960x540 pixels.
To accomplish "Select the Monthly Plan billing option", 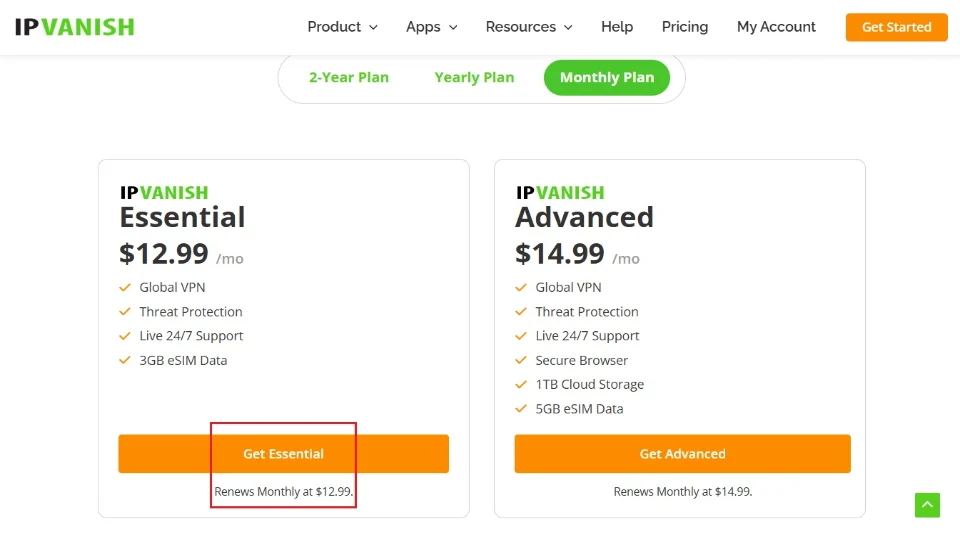I will coord(607,77).
